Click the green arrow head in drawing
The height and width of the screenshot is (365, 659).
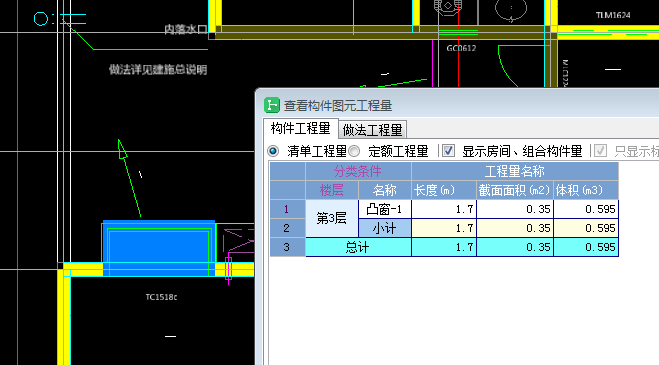tap(122, 149)
